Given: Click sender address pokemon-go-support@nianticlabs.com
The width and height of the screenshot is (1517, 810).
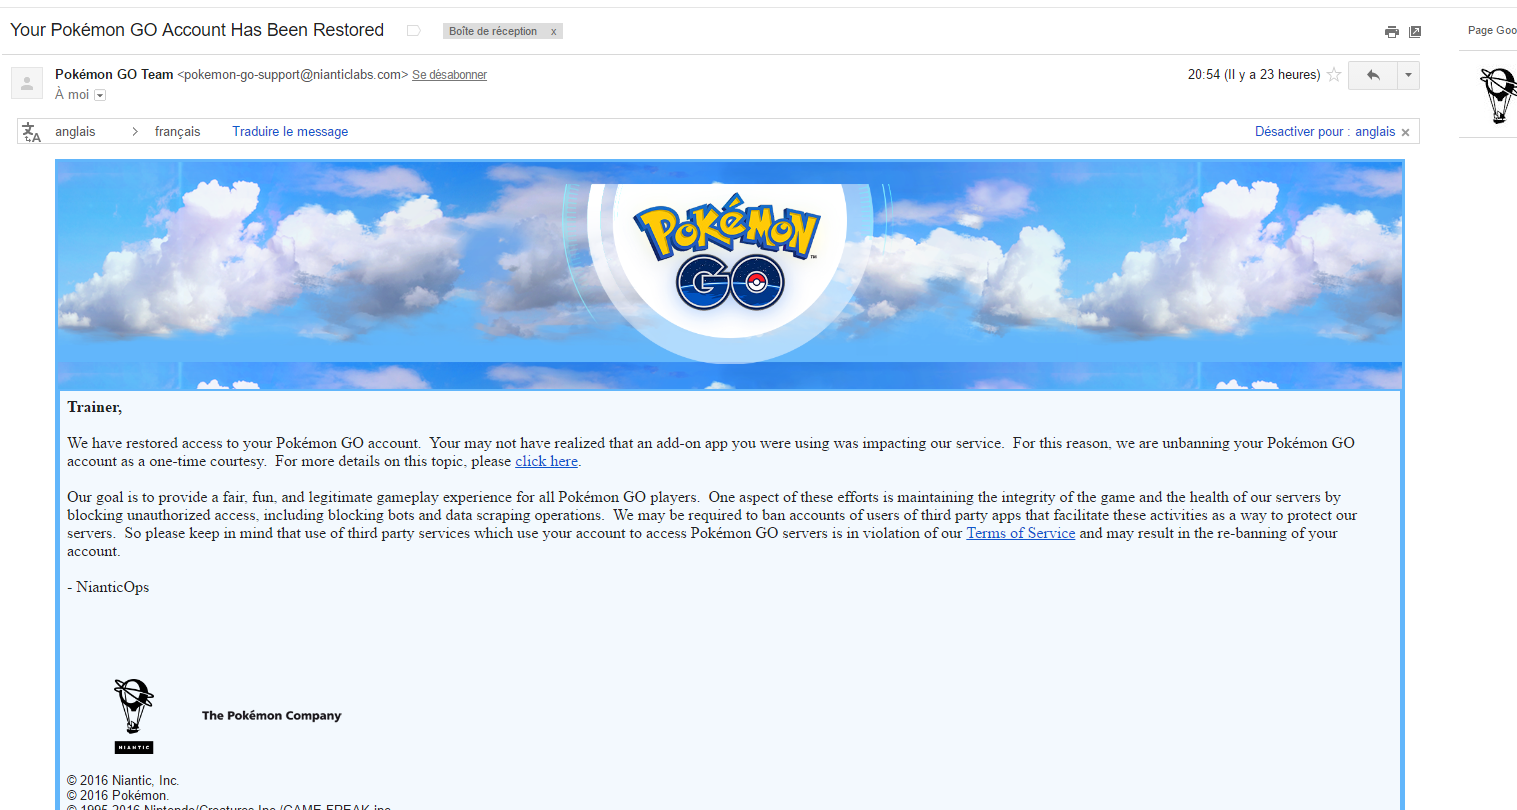Looking at the screenshot, I should [292, 75].
